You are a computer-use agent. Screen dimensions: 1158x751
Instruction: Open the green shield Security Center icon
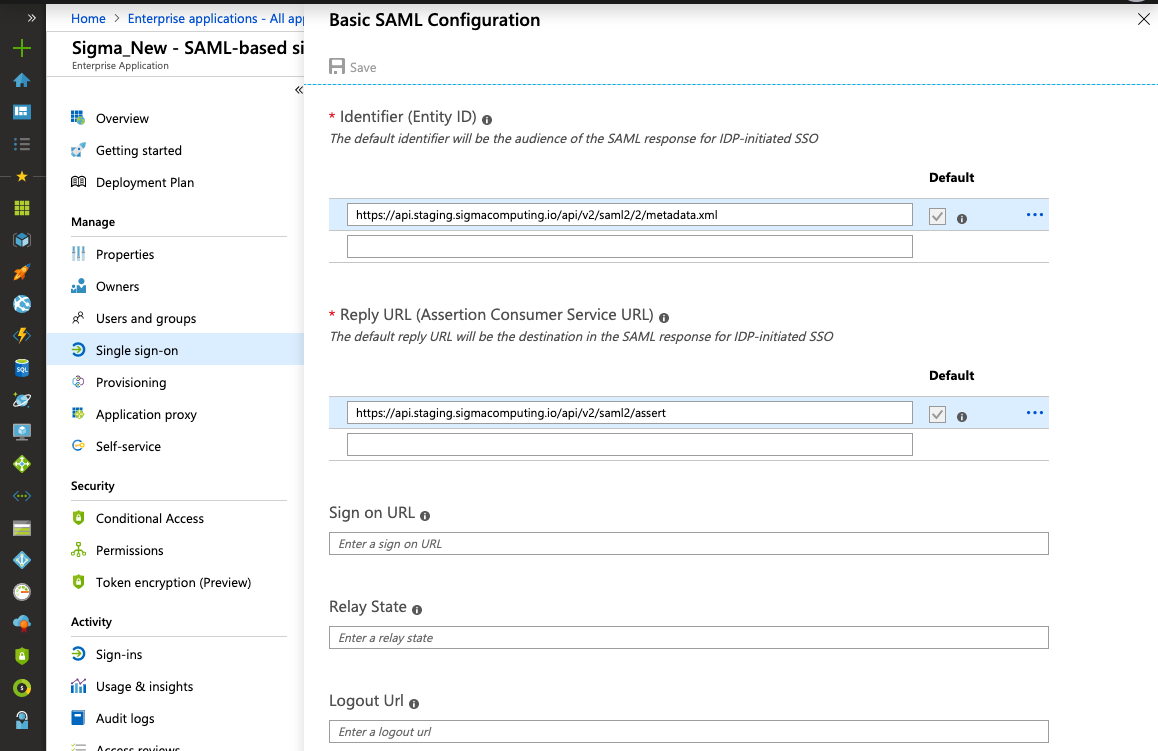pyautogui.click(x=22, y=656)
